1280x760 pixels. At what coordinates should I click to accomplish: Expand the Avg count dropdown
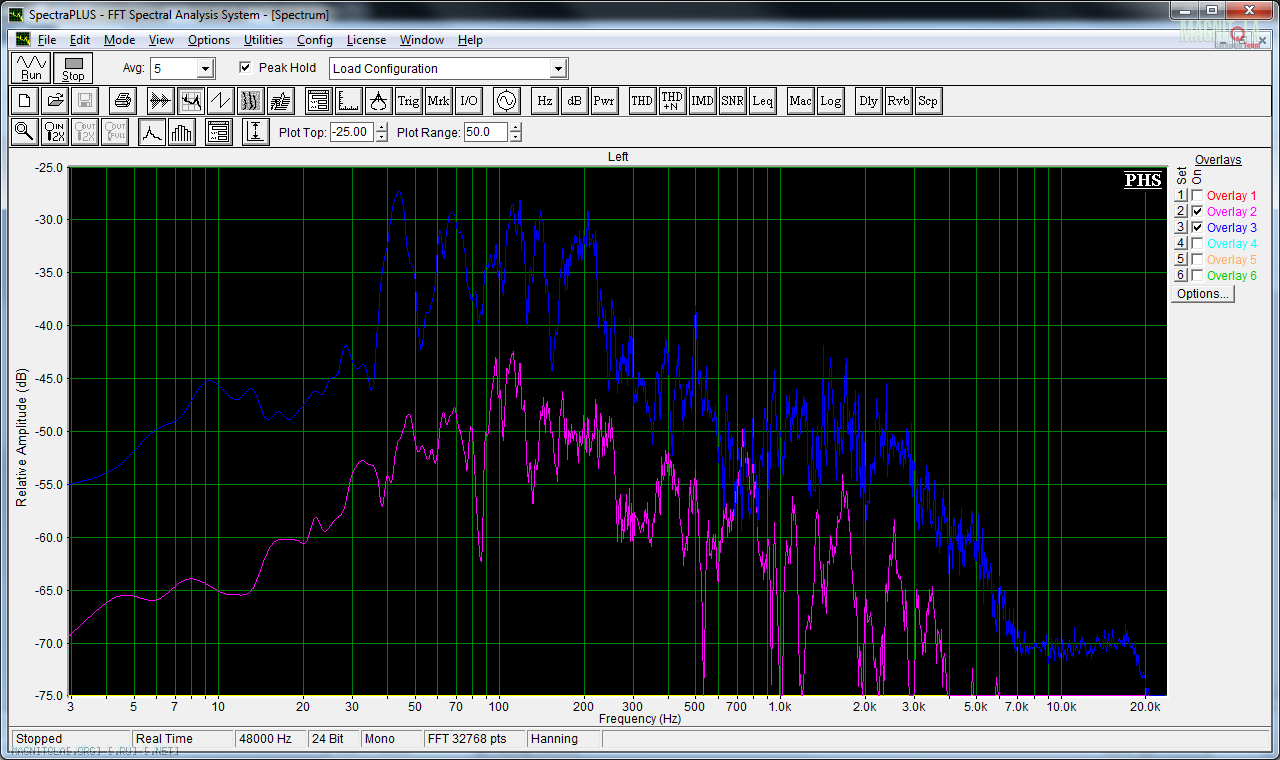pyautogui.click(x=205, y=69)
